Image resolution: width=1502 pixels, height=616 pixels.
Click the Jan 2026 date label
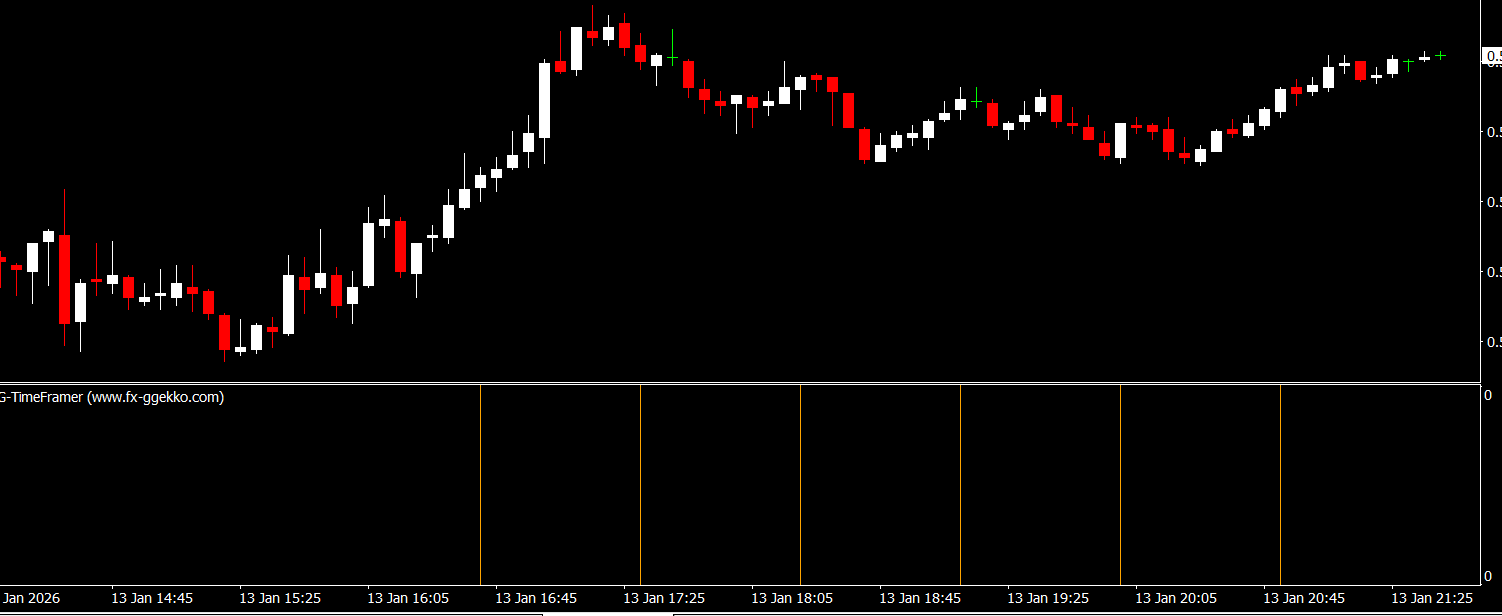30,598
